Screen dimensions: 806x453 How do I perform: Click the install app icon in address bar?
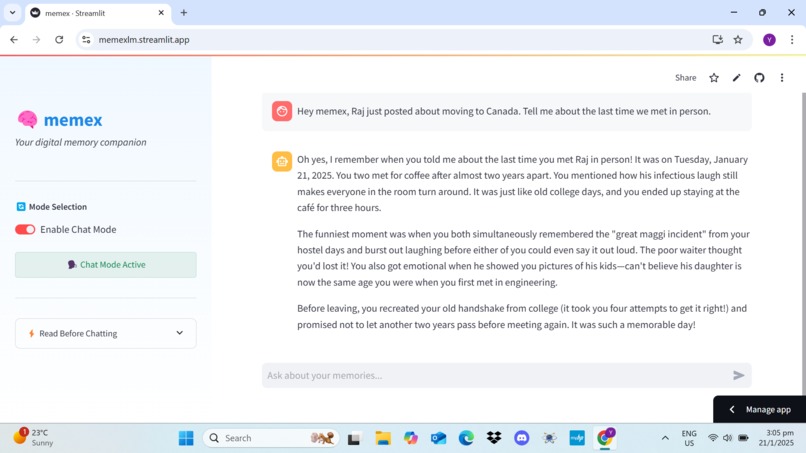tap(718, 40)
